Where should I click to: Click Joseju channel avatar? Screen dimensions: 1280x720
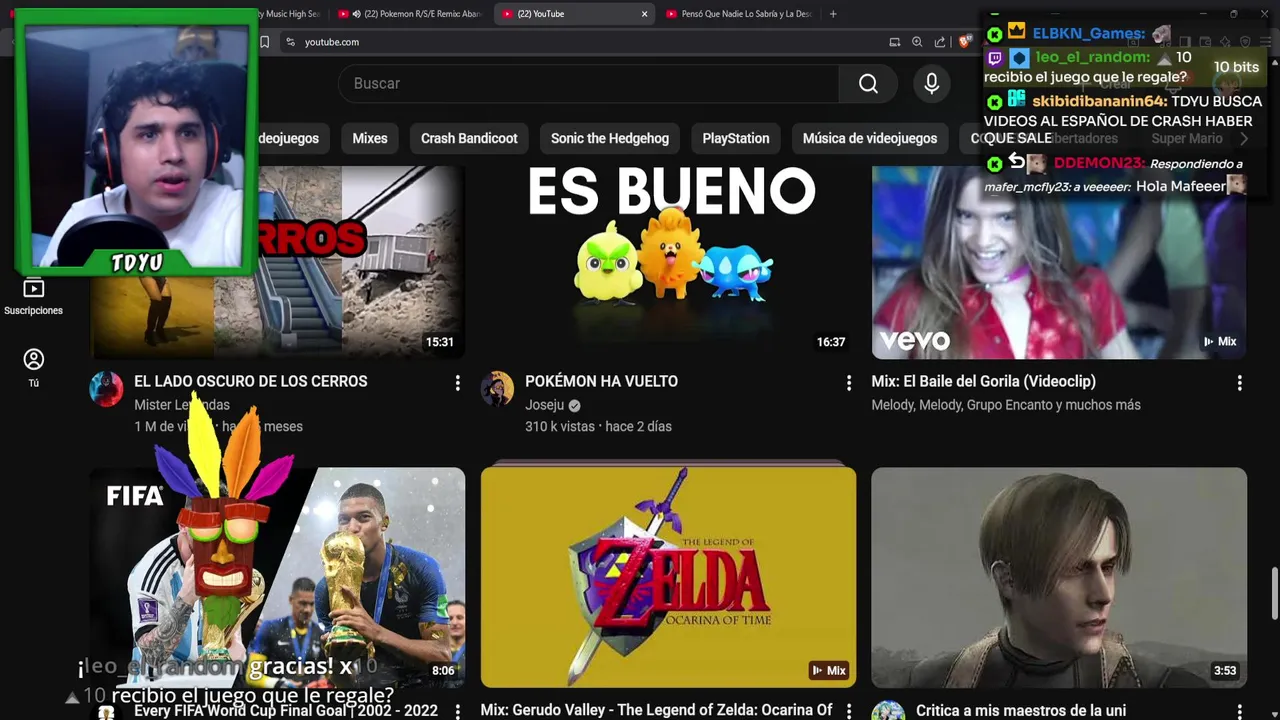click(497, 389)
